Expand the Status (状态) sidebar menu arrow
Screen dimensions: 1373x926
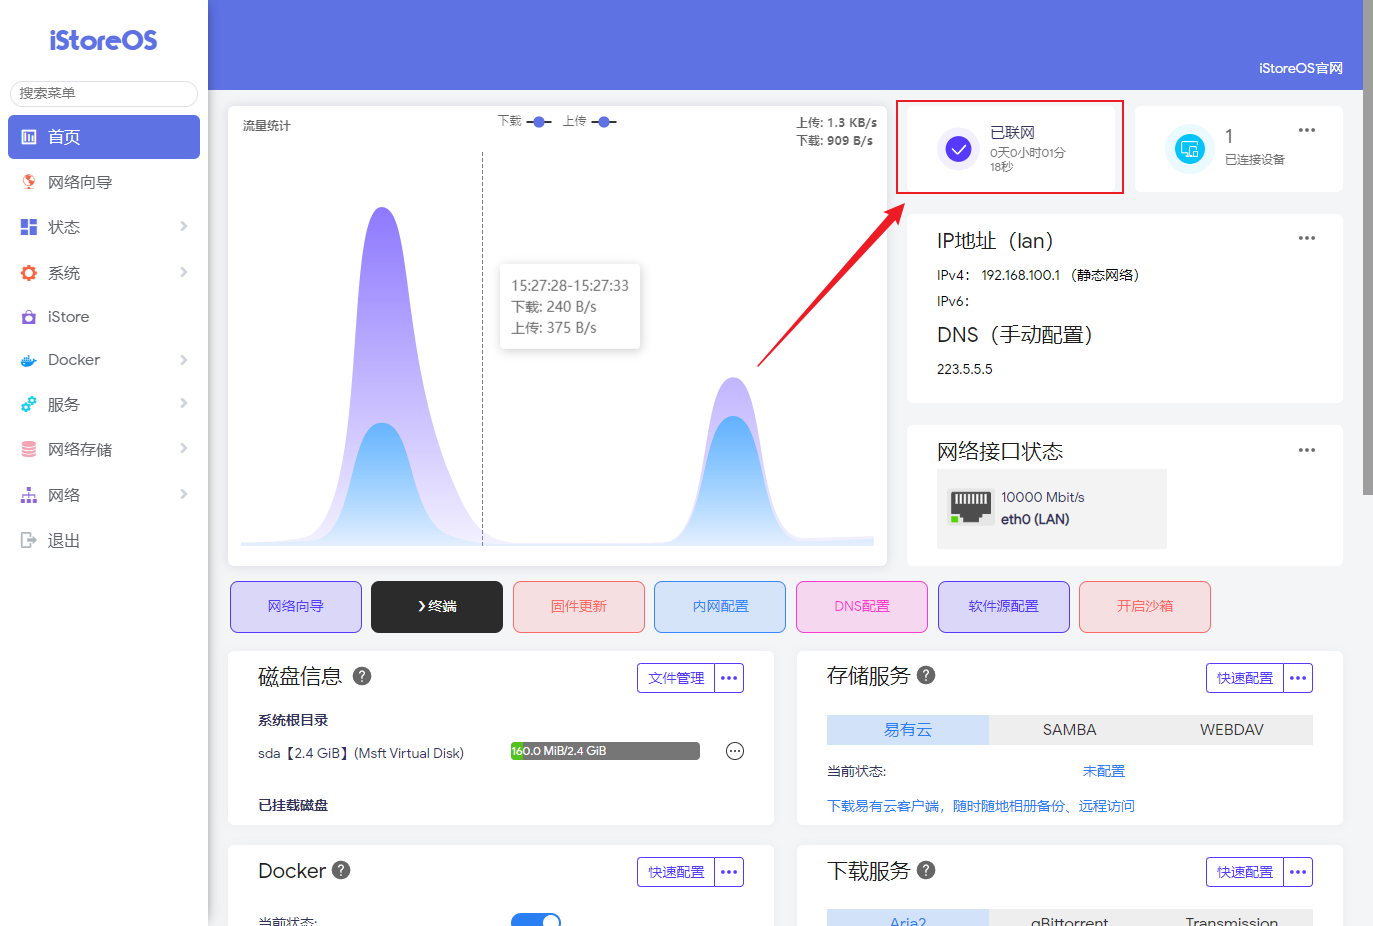(x=184, y=226)
